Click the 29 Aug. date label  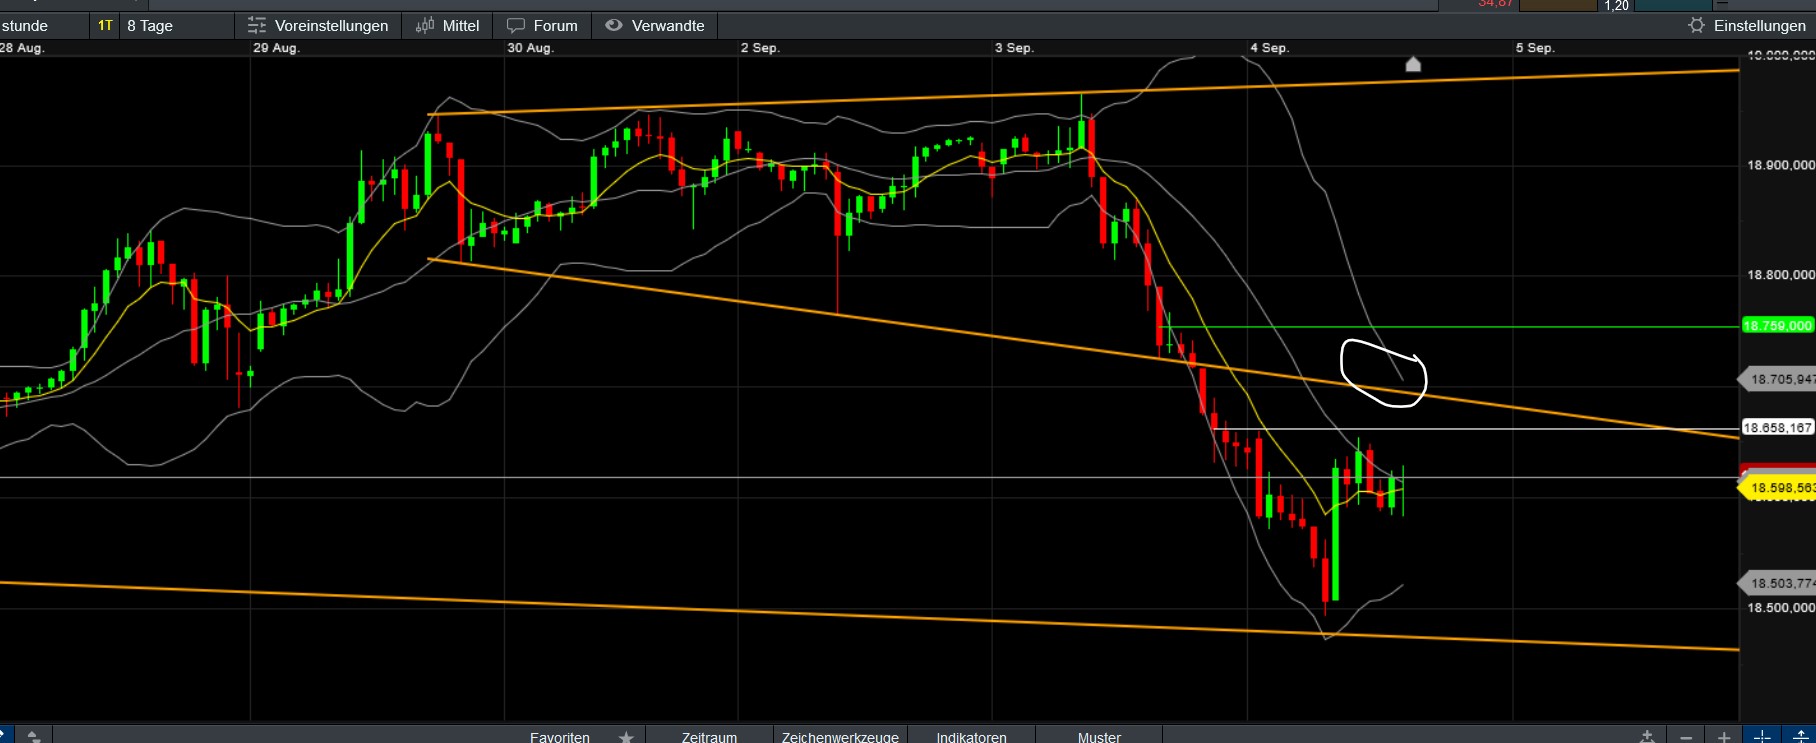[276, 48]
